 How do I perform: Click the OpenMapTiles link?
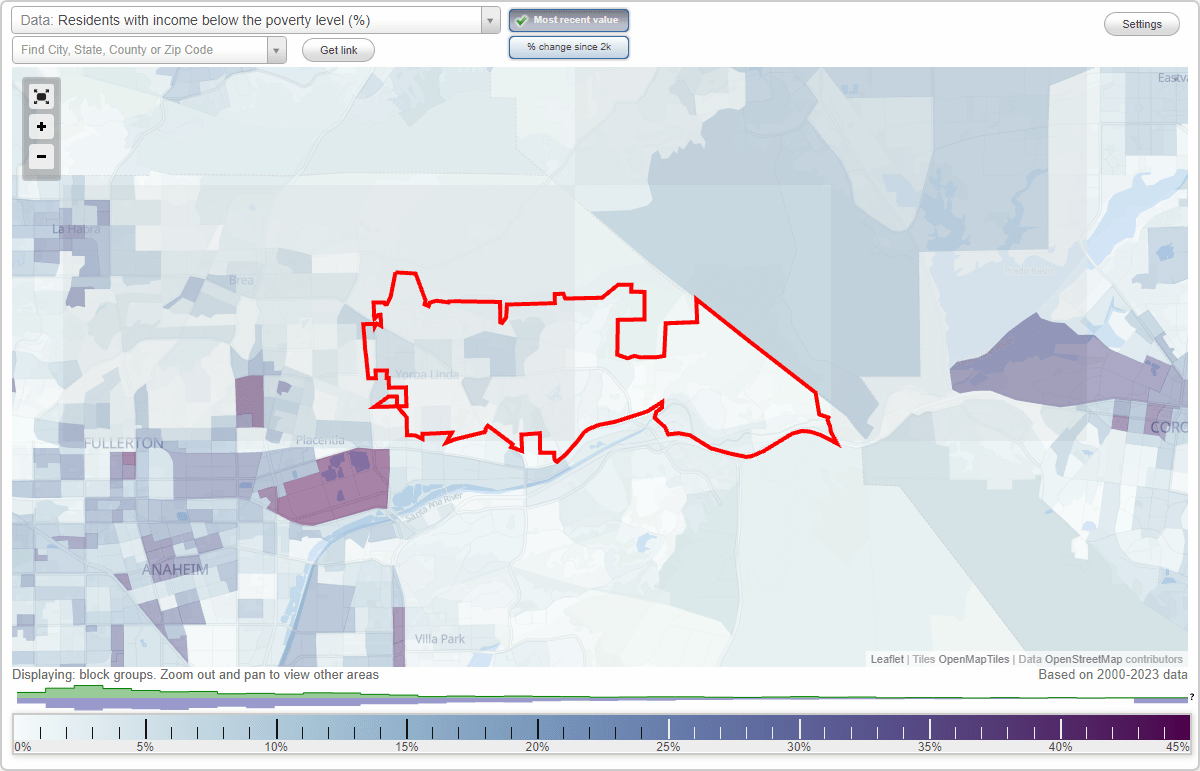971,659
